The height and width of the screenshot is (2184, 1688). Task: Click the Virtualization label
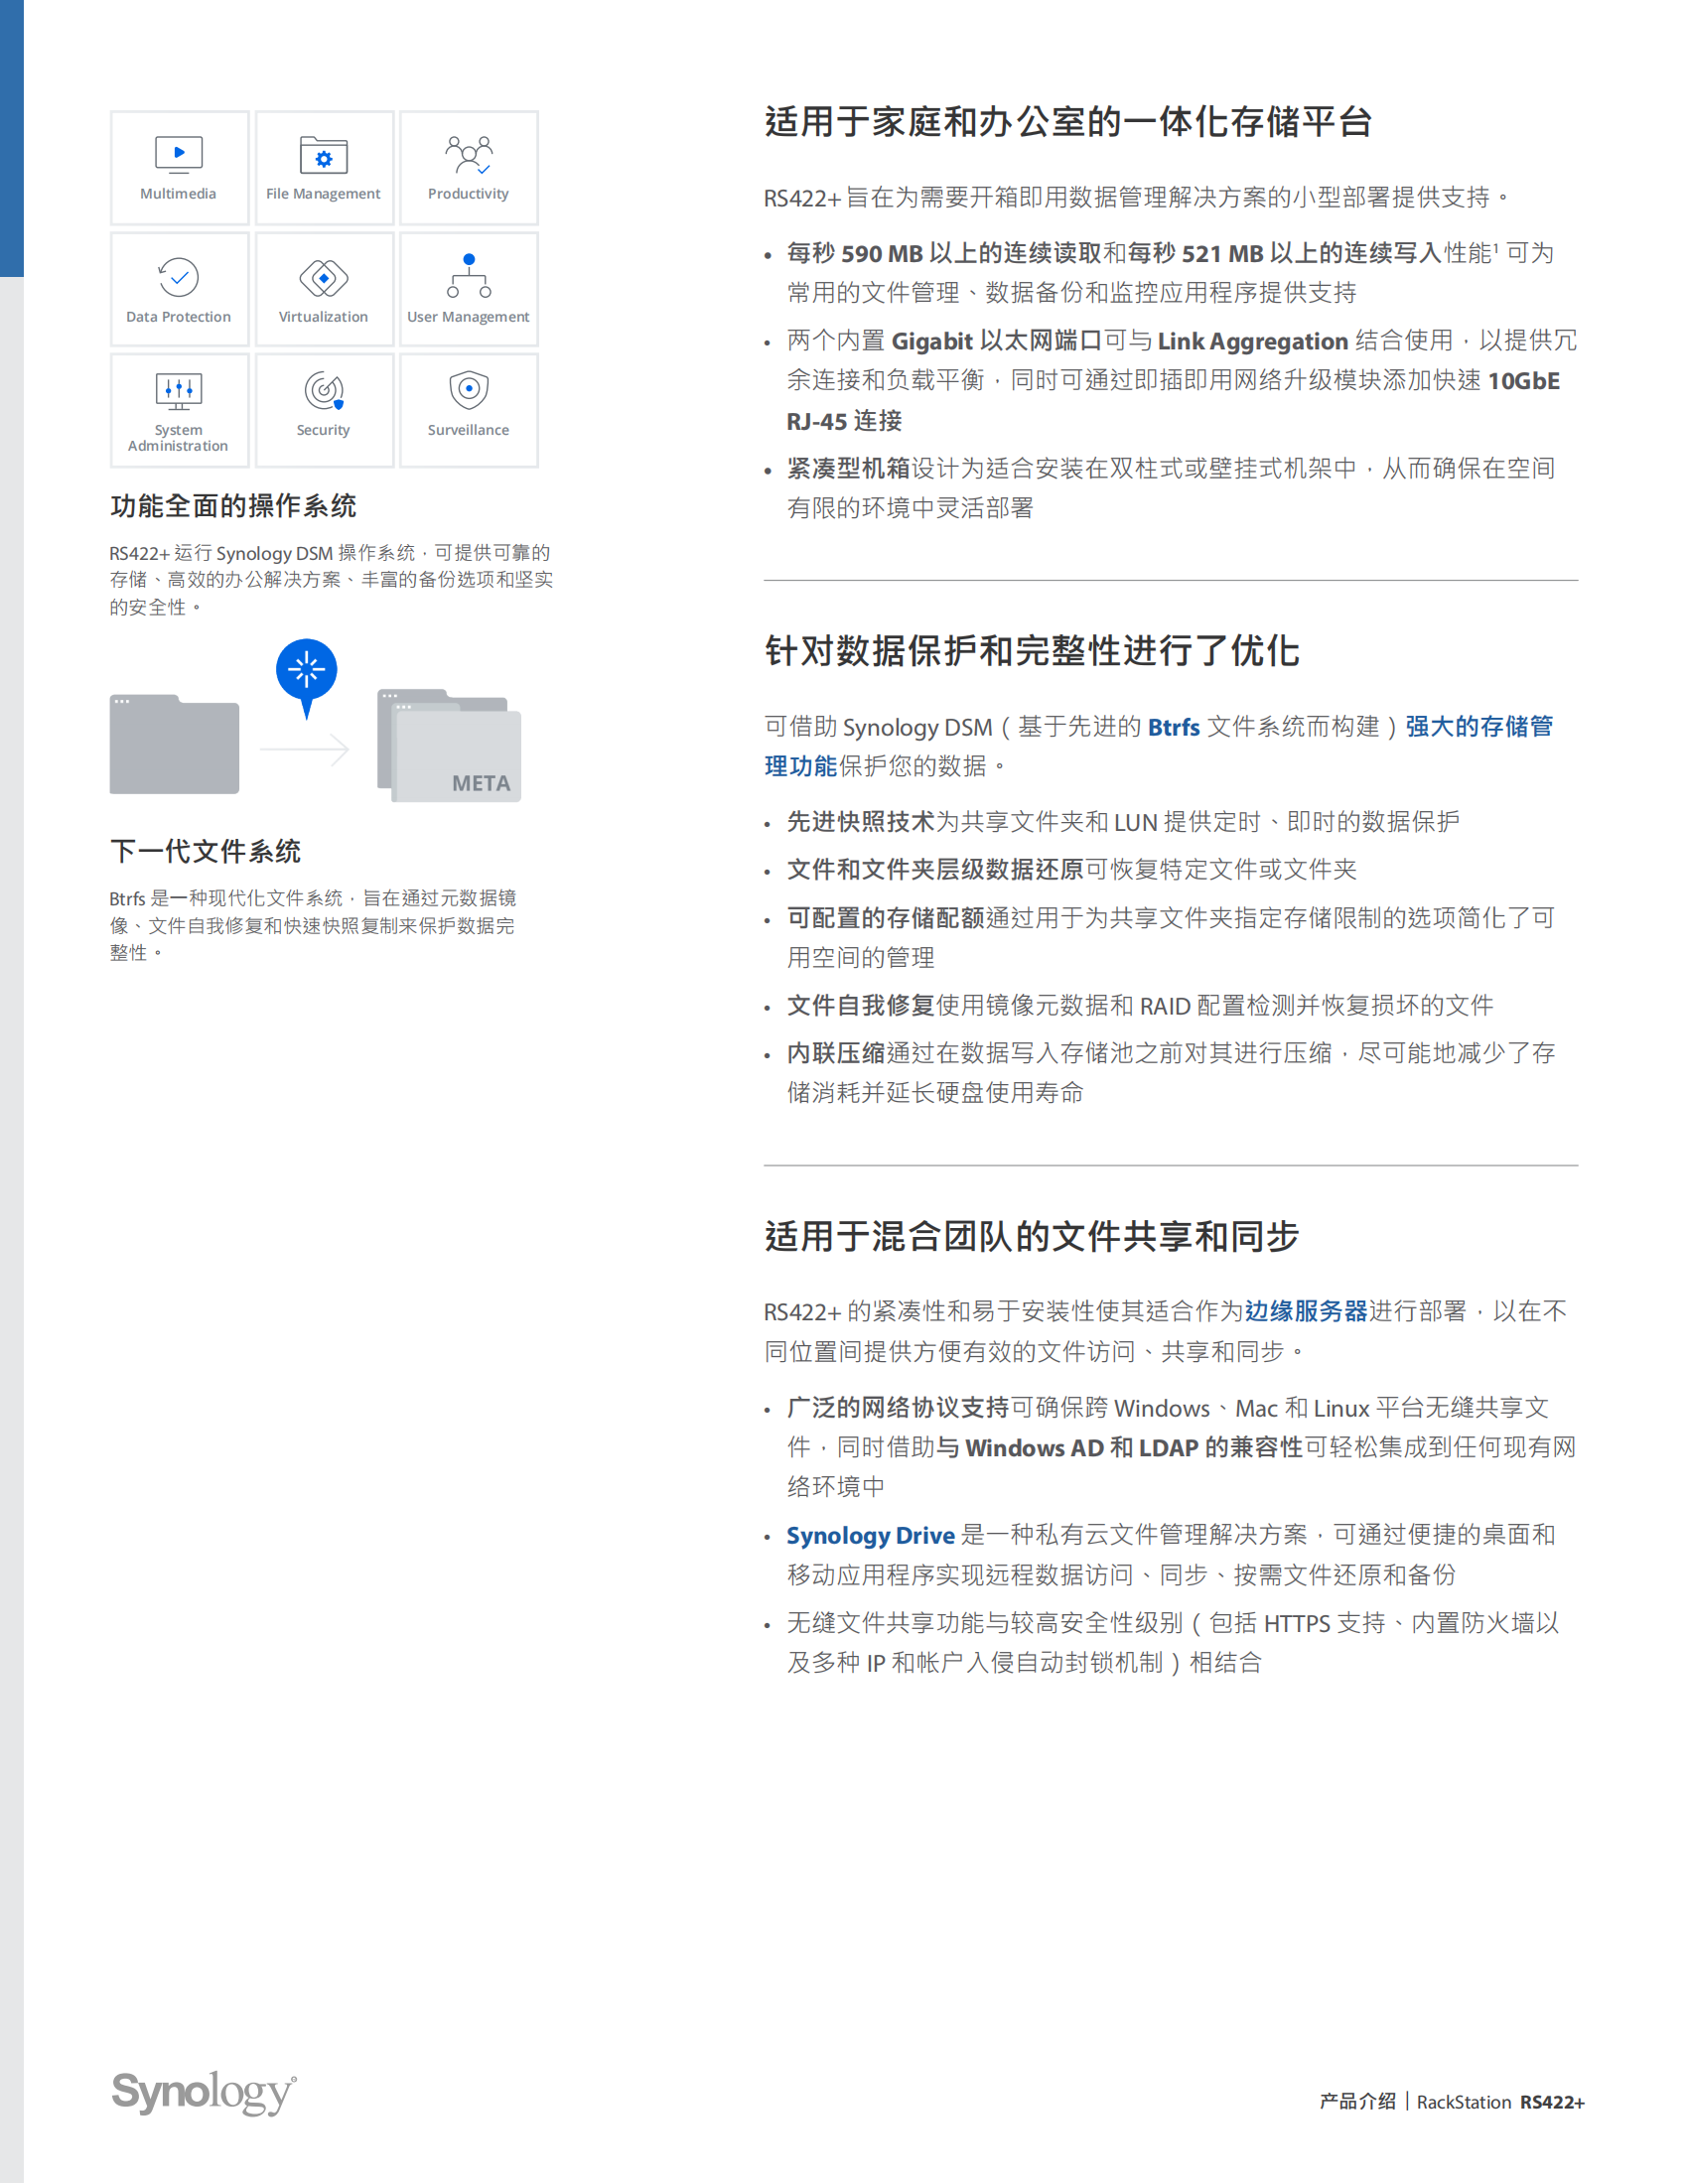coord(323,317)
